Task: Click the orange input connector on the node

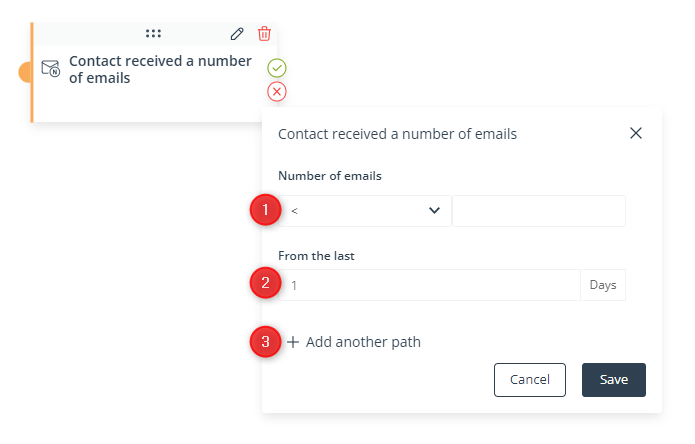Action: click(x=25, y=72)
